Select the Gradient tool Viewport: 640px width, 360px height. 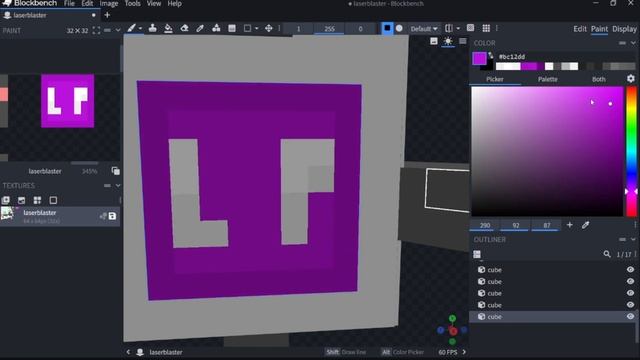[232, 28]
